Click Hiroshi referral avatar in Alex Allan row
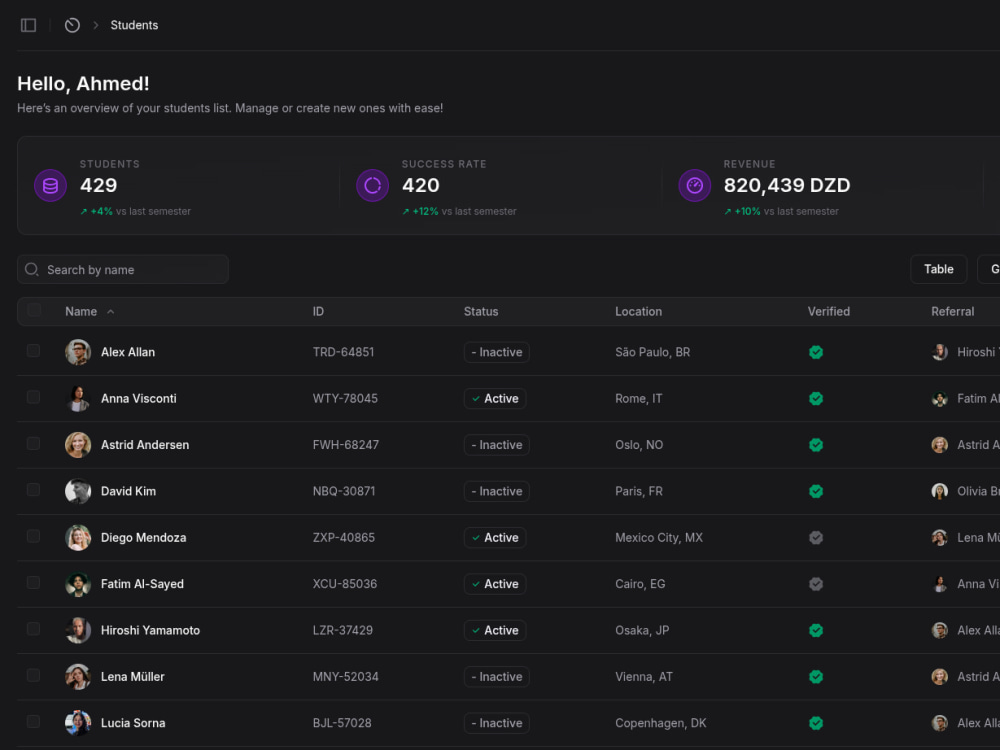The width and height of the screenshot is (1000, 750). [939, 352]
